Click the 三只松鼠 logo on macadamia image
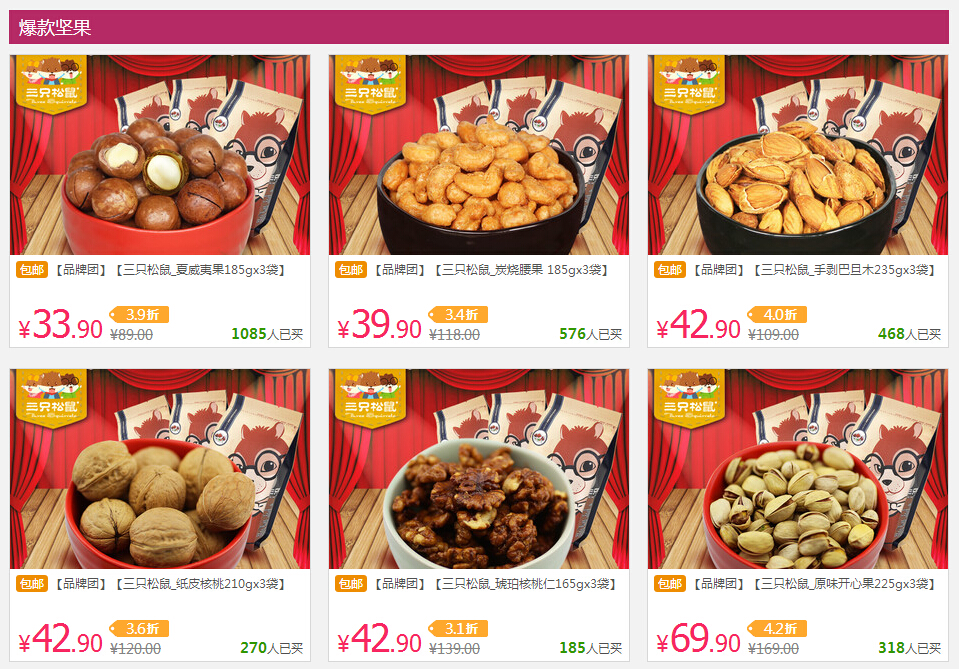 coord(51,84)
